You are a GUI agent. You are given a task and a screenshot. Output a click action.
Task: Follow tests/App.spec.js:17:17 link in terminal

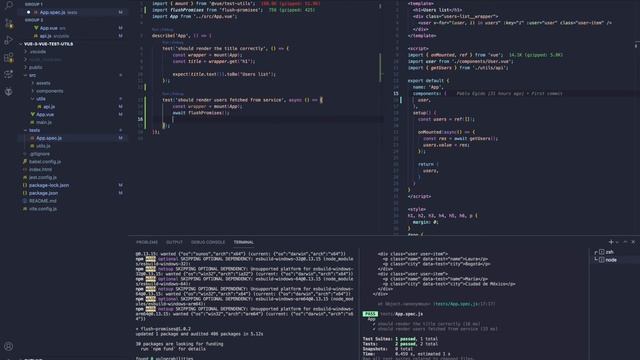464,304
